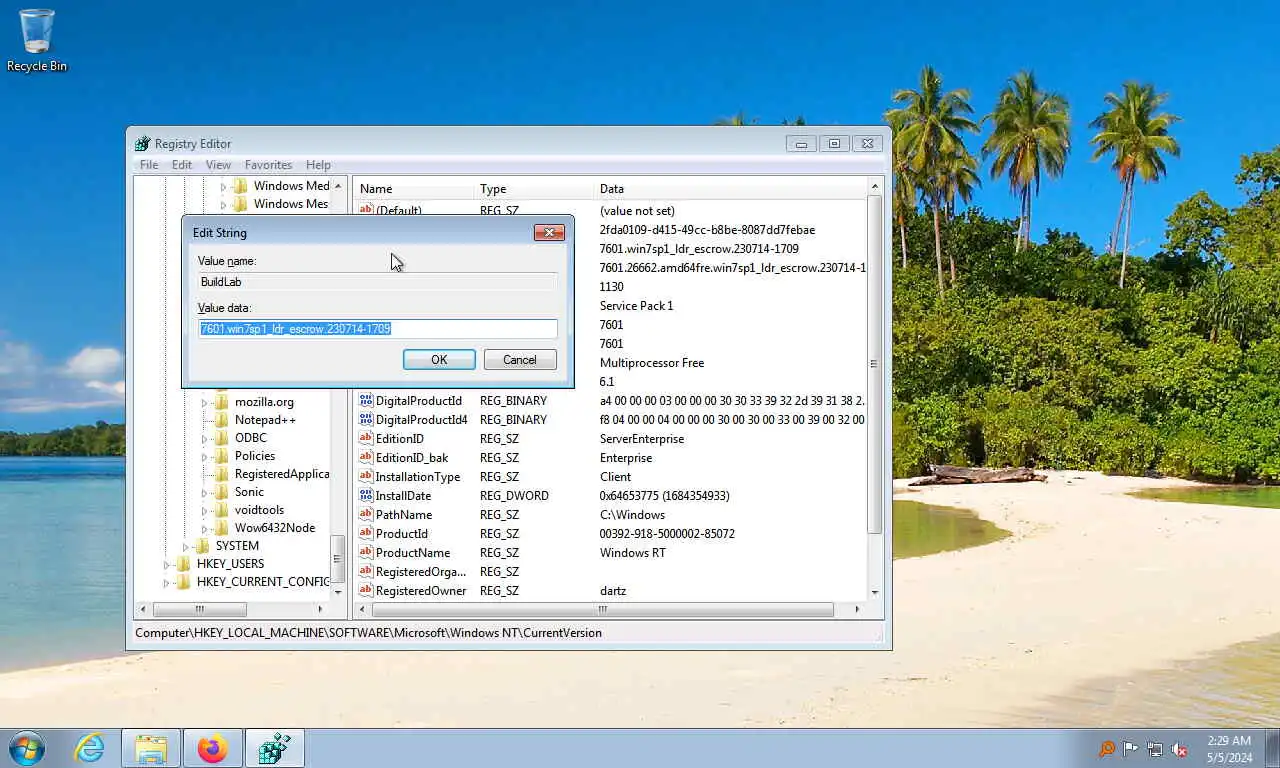The width and height of the screenshot is (1280, 768).
Task: Open the View menu
Action: click(x=218, y=165)
